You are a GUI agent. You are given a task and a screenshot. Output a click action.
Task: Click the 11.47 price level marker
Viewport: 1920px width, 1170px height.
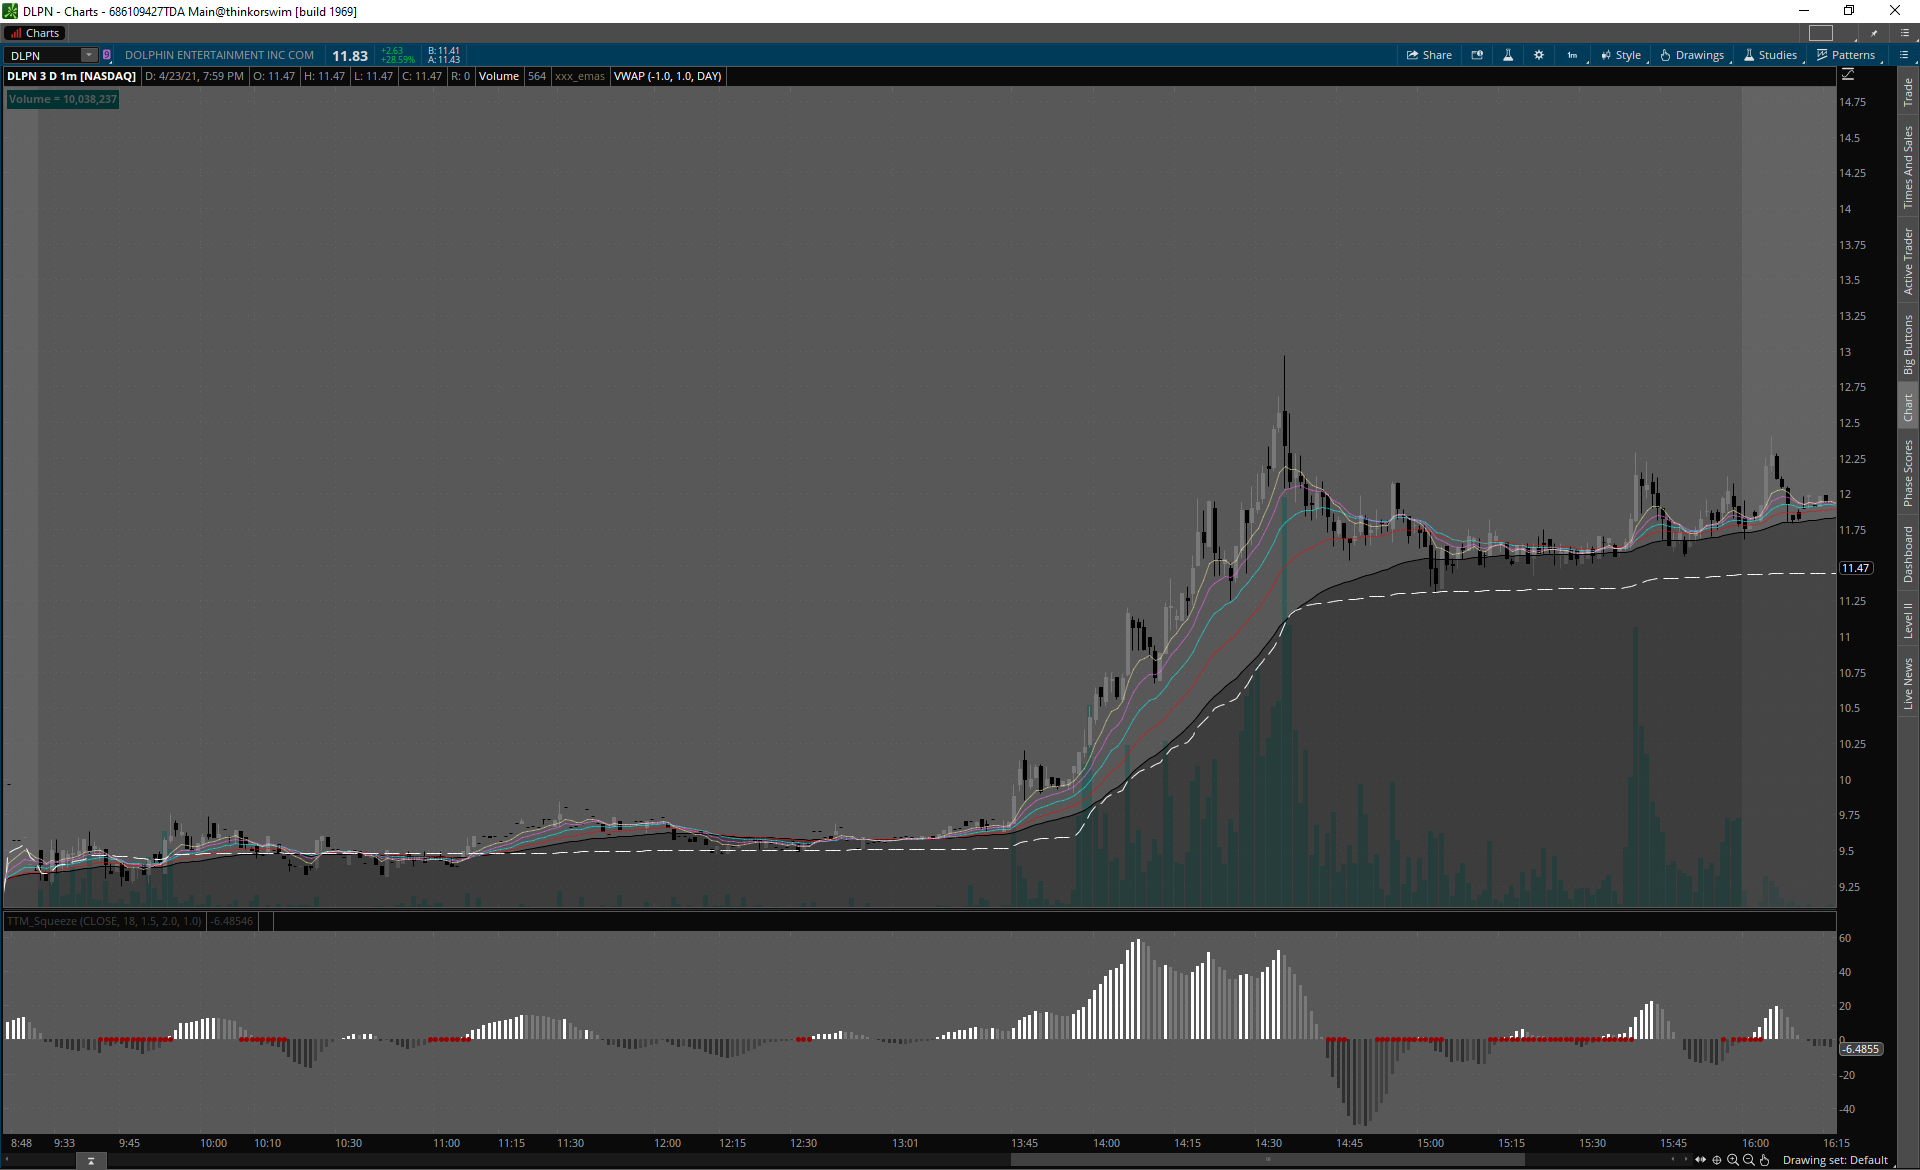point(1855,568)
